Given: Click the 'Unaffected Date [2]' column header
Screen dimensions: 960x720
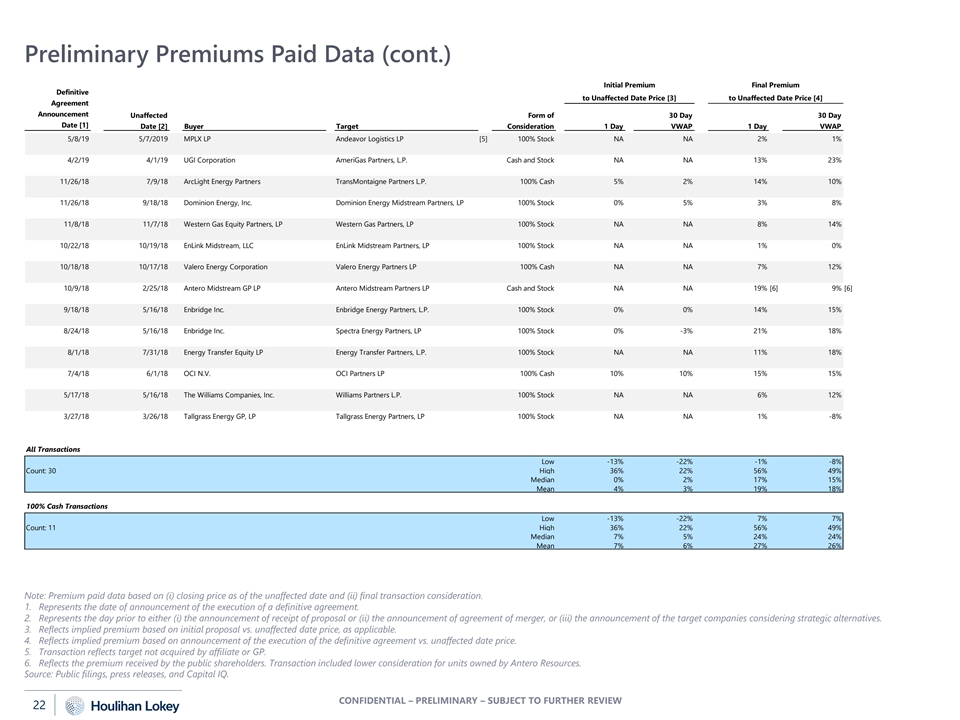Looking at the screenshot, I should (149, 121).
